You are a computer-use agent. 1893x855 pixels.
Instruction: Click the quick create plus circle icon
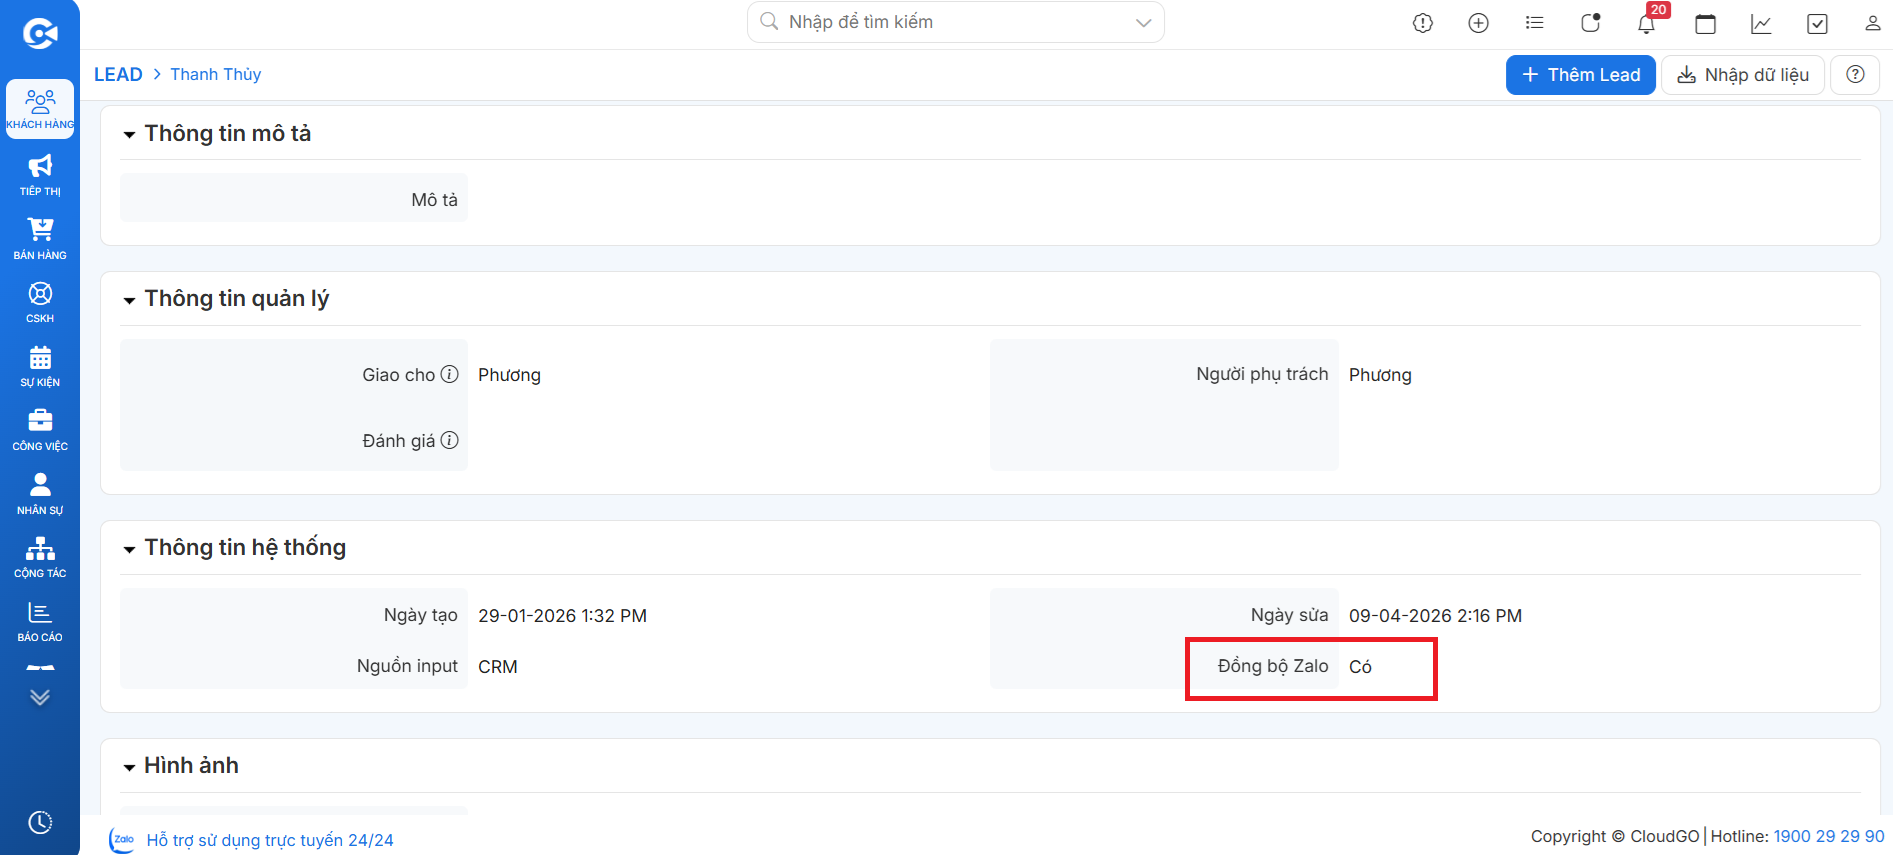coord(1479,23)
